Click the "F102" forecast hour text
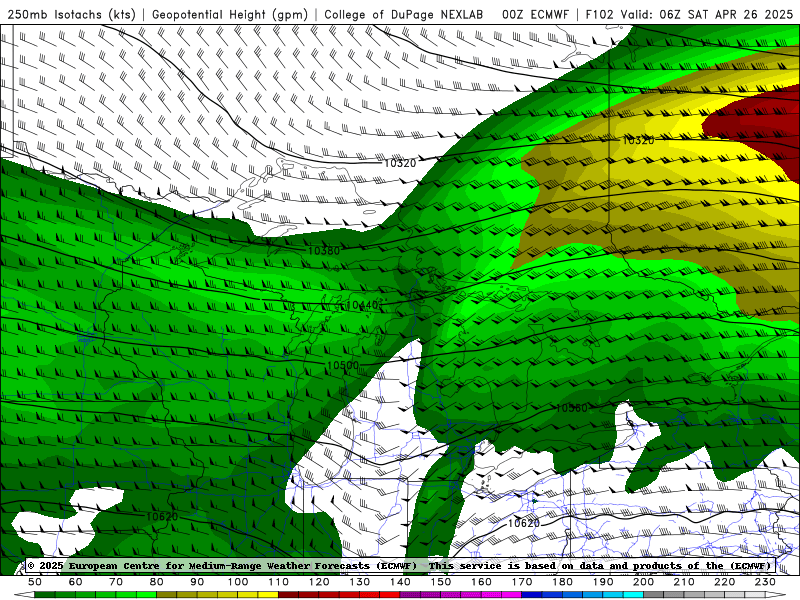800x600 pixels. [x=599, y=14]
